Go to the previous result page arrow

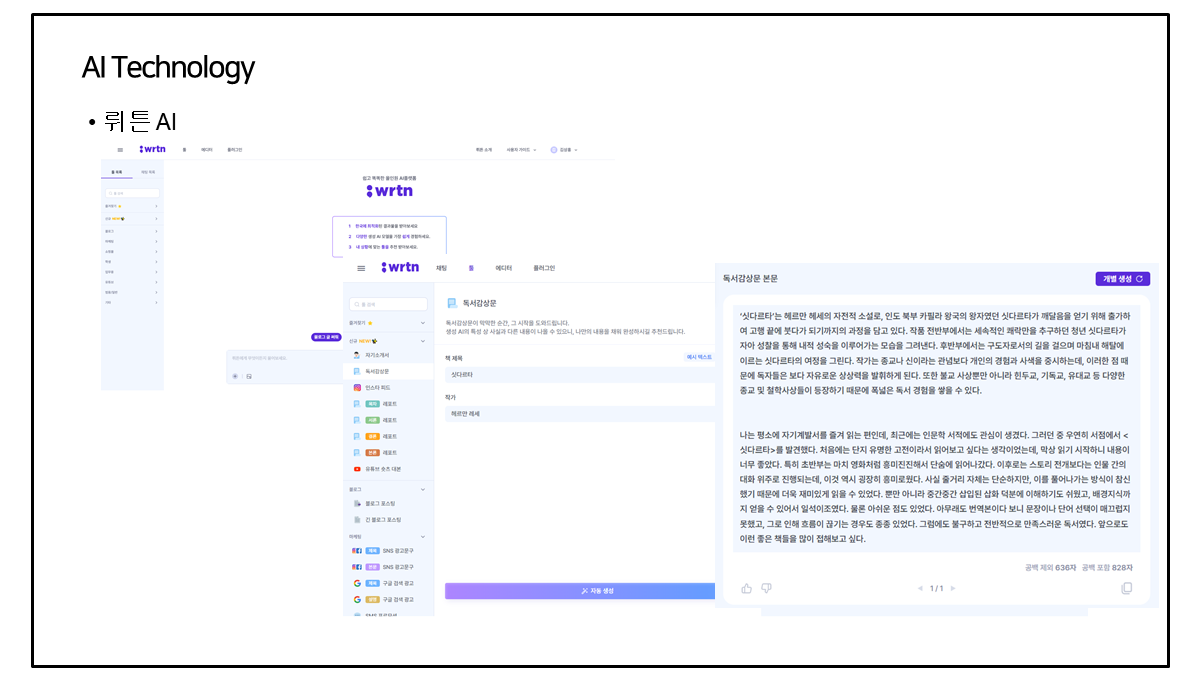(920, 588)
